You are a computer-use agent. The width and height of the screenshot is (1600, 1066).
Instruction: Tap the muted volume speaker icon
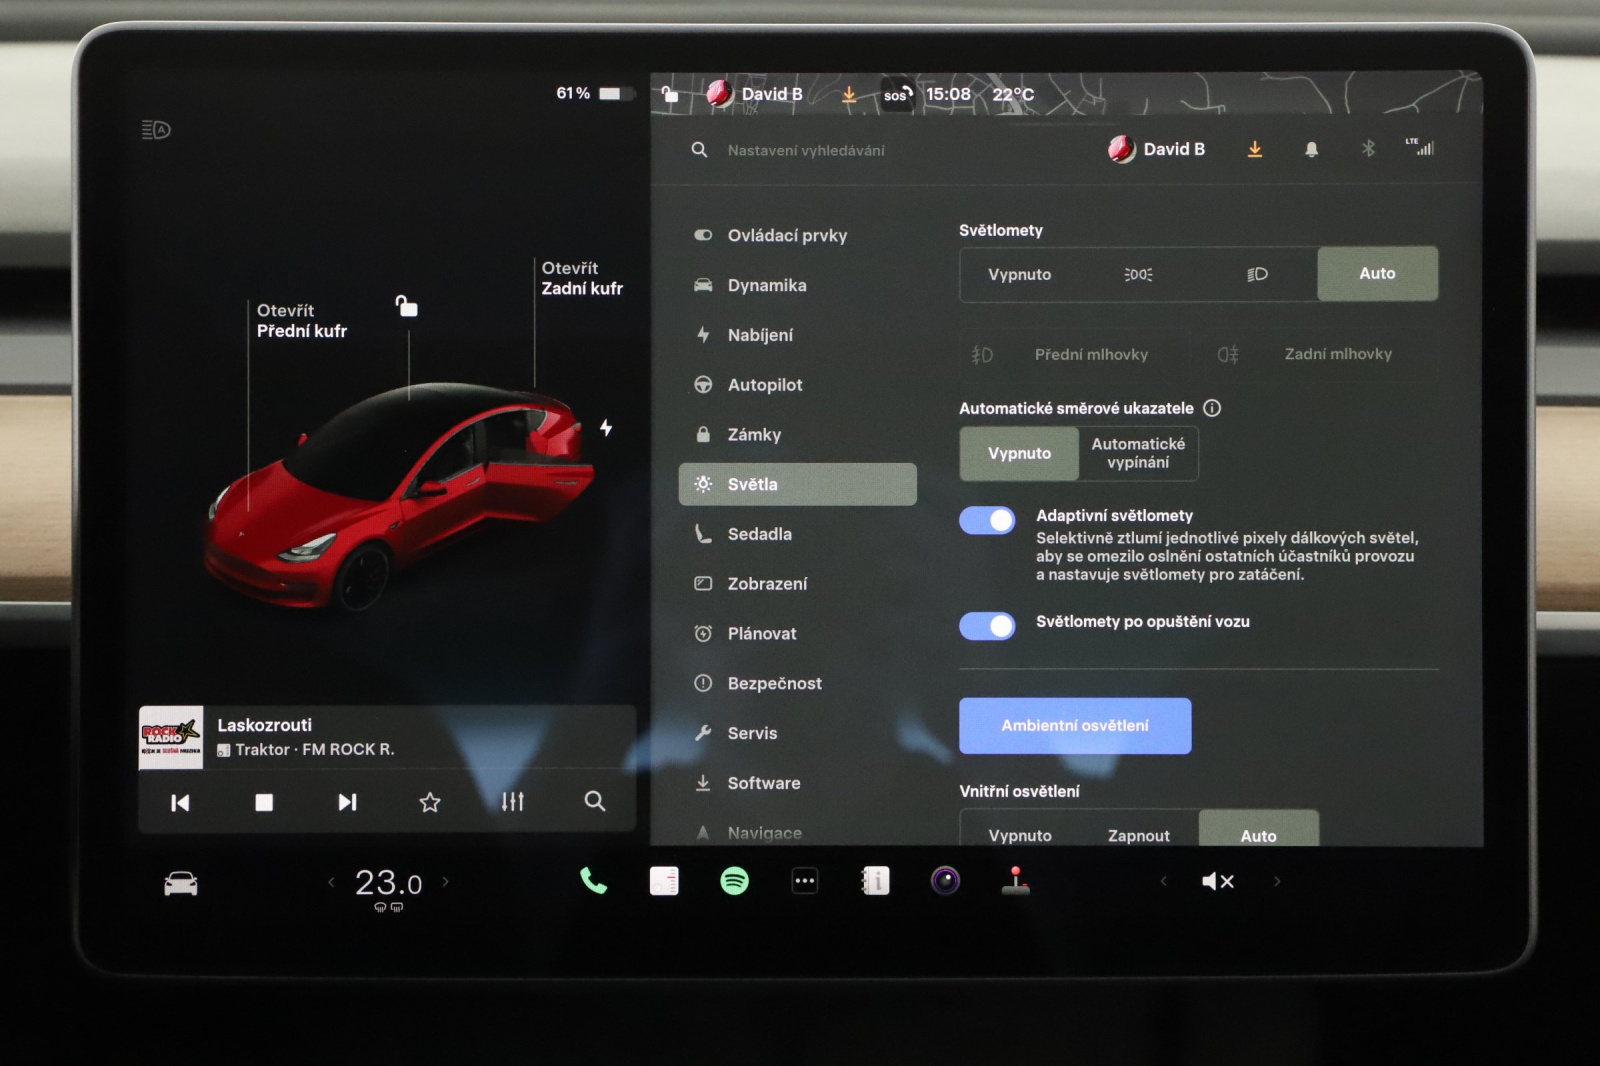coord(1217,881)
